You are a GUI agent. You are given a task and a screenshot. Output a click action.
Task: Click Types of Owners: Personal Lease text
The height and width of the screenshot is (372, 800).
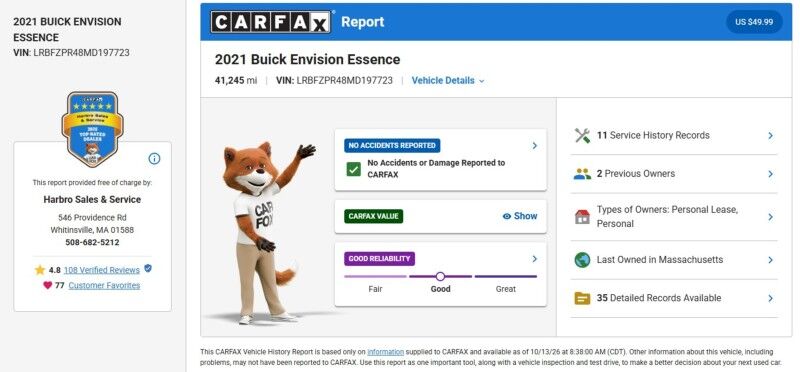pos(667,216)
